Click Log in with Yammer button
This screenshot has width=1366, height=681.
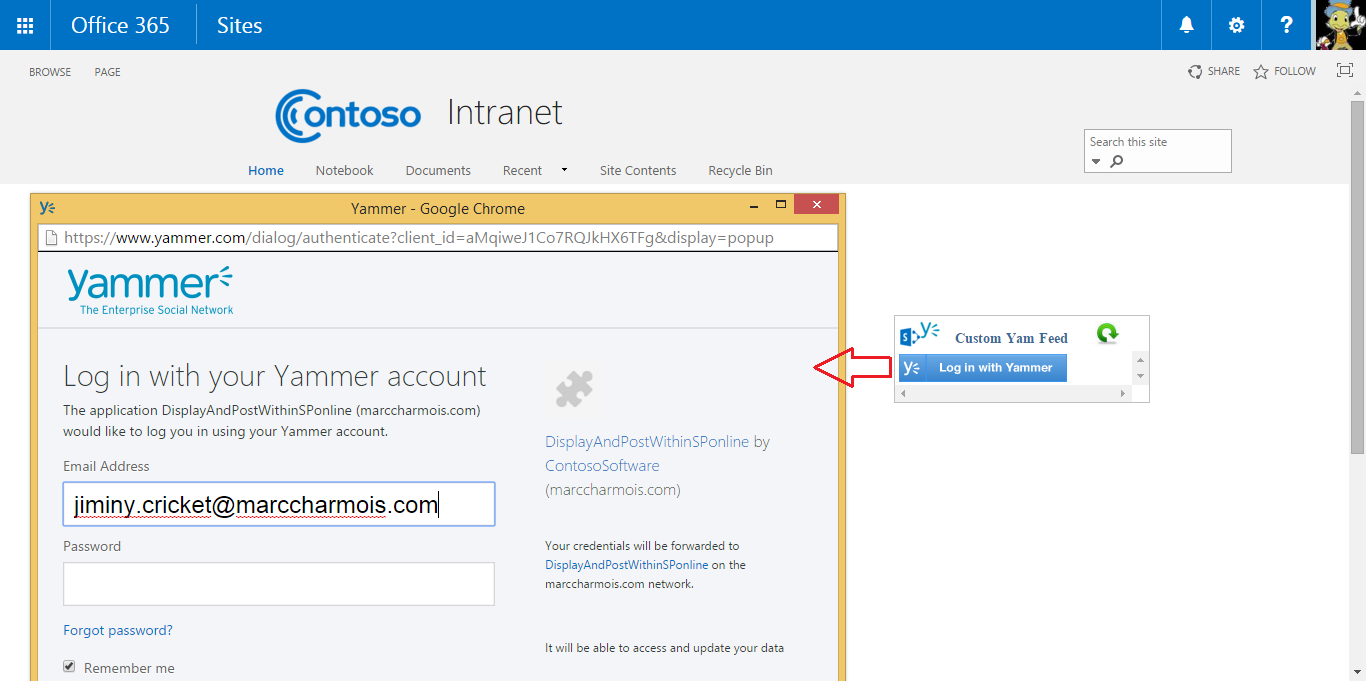pyautogui.click(x=983, y=368)
